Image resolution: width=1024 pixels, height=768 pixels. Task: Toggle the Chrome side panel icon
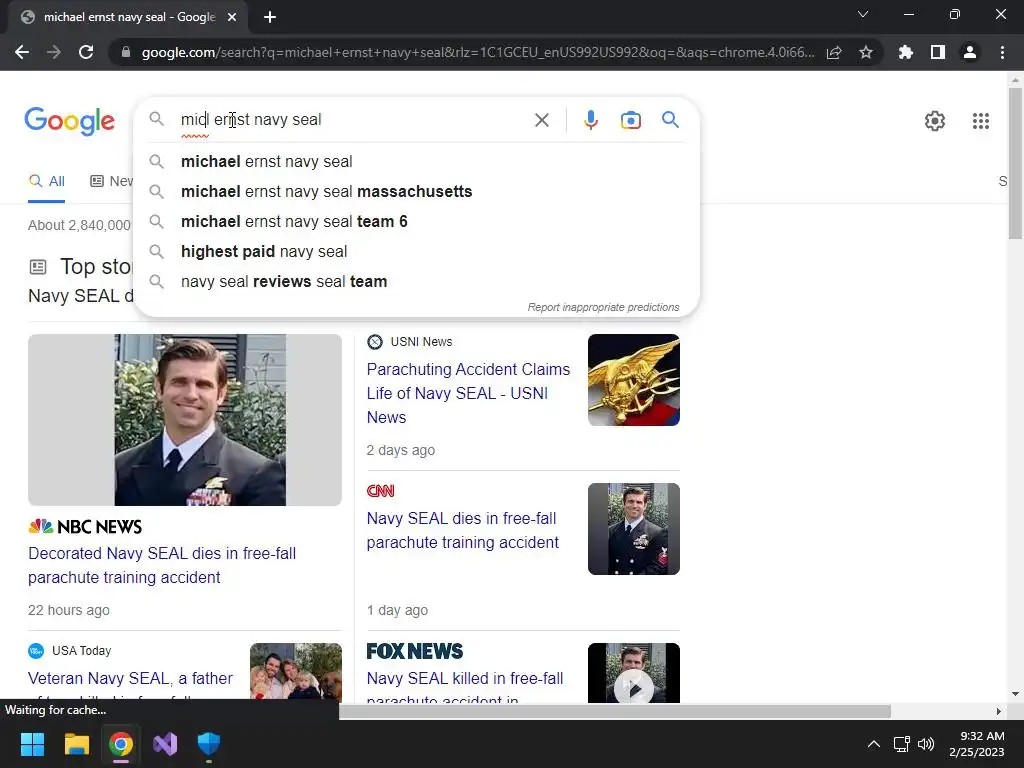[938, 52]
